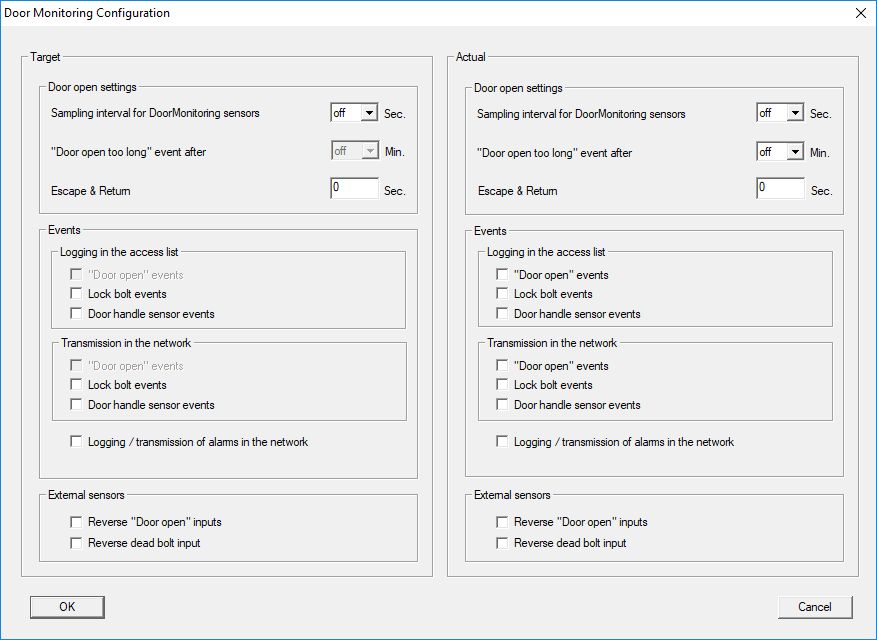The height and width of the screenshot is (640, 877).
Task: Click the Cancel button
Action: coord(814,607)
